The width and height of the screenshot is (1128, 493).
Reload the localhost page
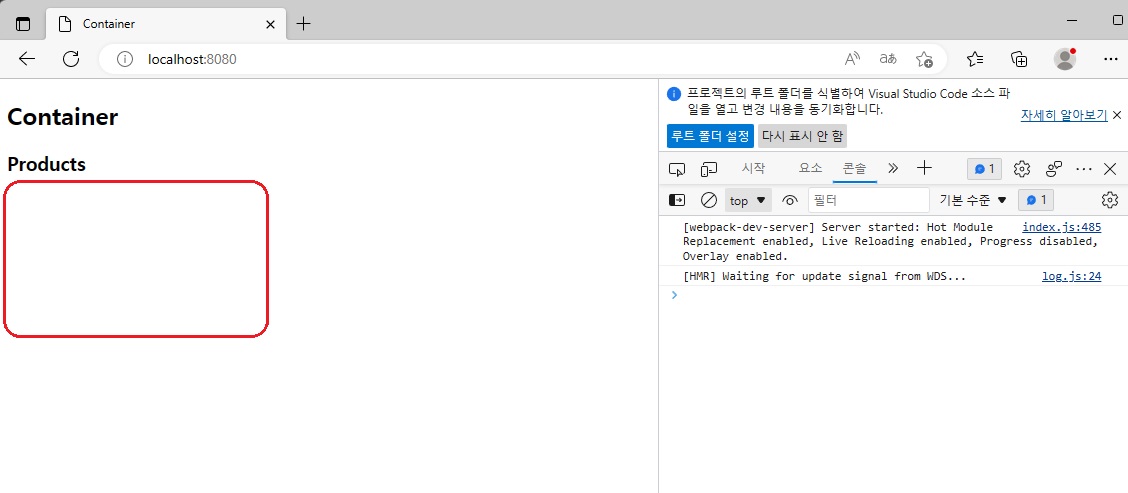coord(70,59)
